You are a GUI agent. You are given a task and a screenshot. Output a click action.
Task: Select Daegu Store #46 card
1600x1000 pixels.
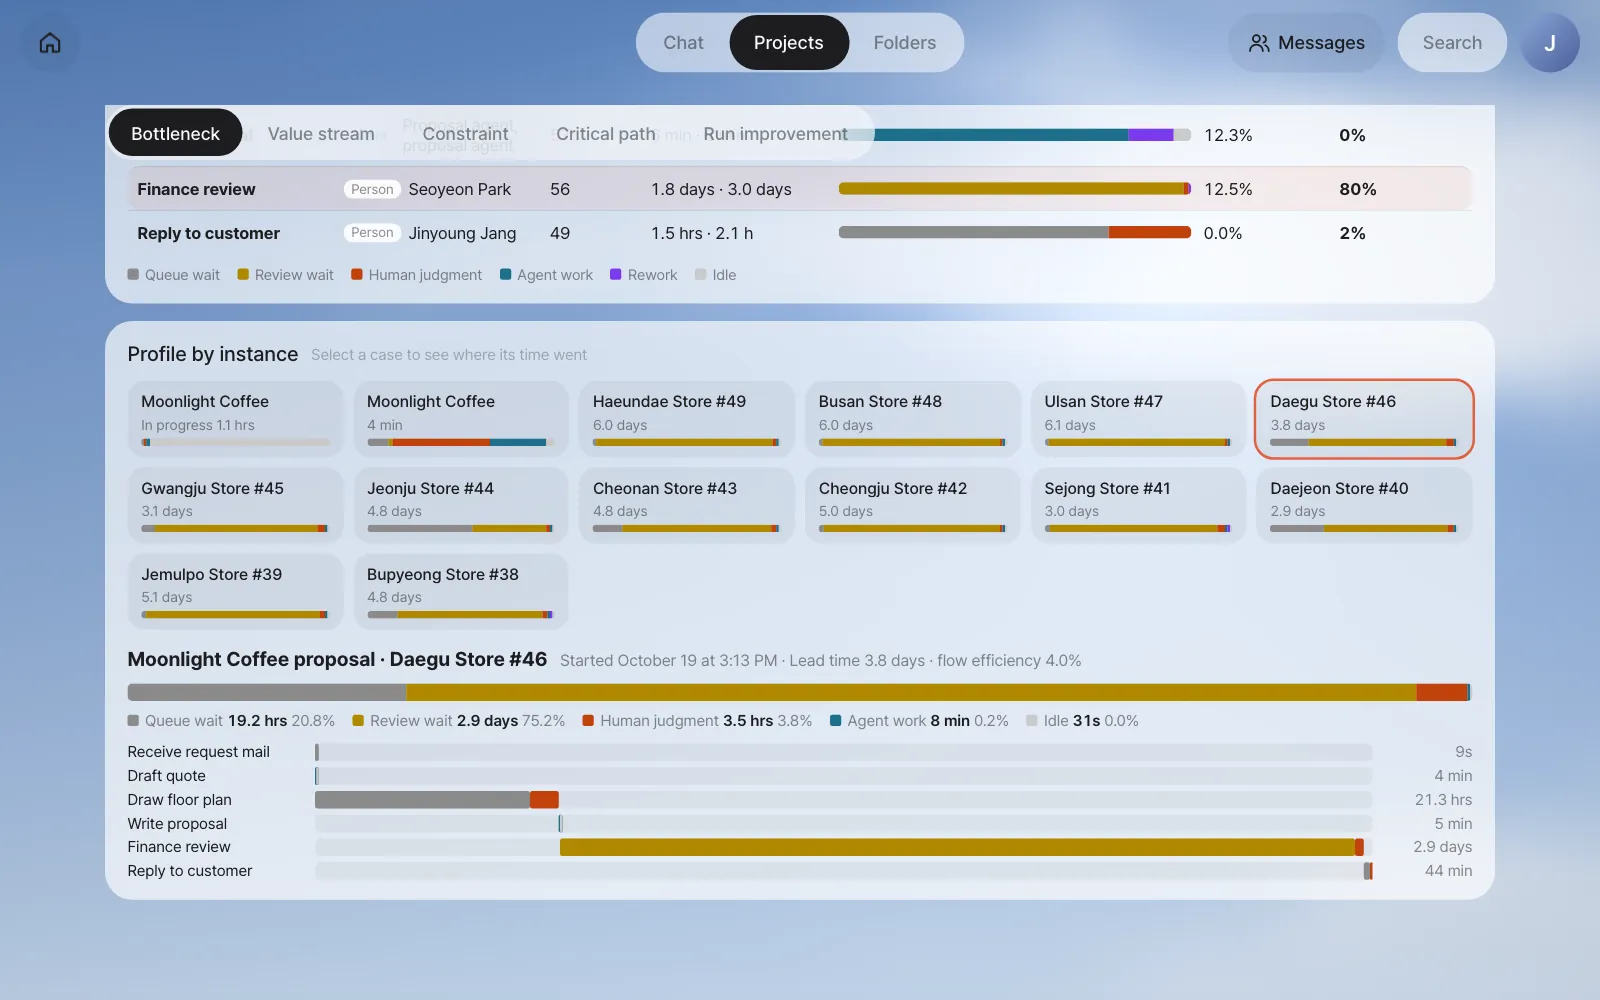[x=1364, y=419]
